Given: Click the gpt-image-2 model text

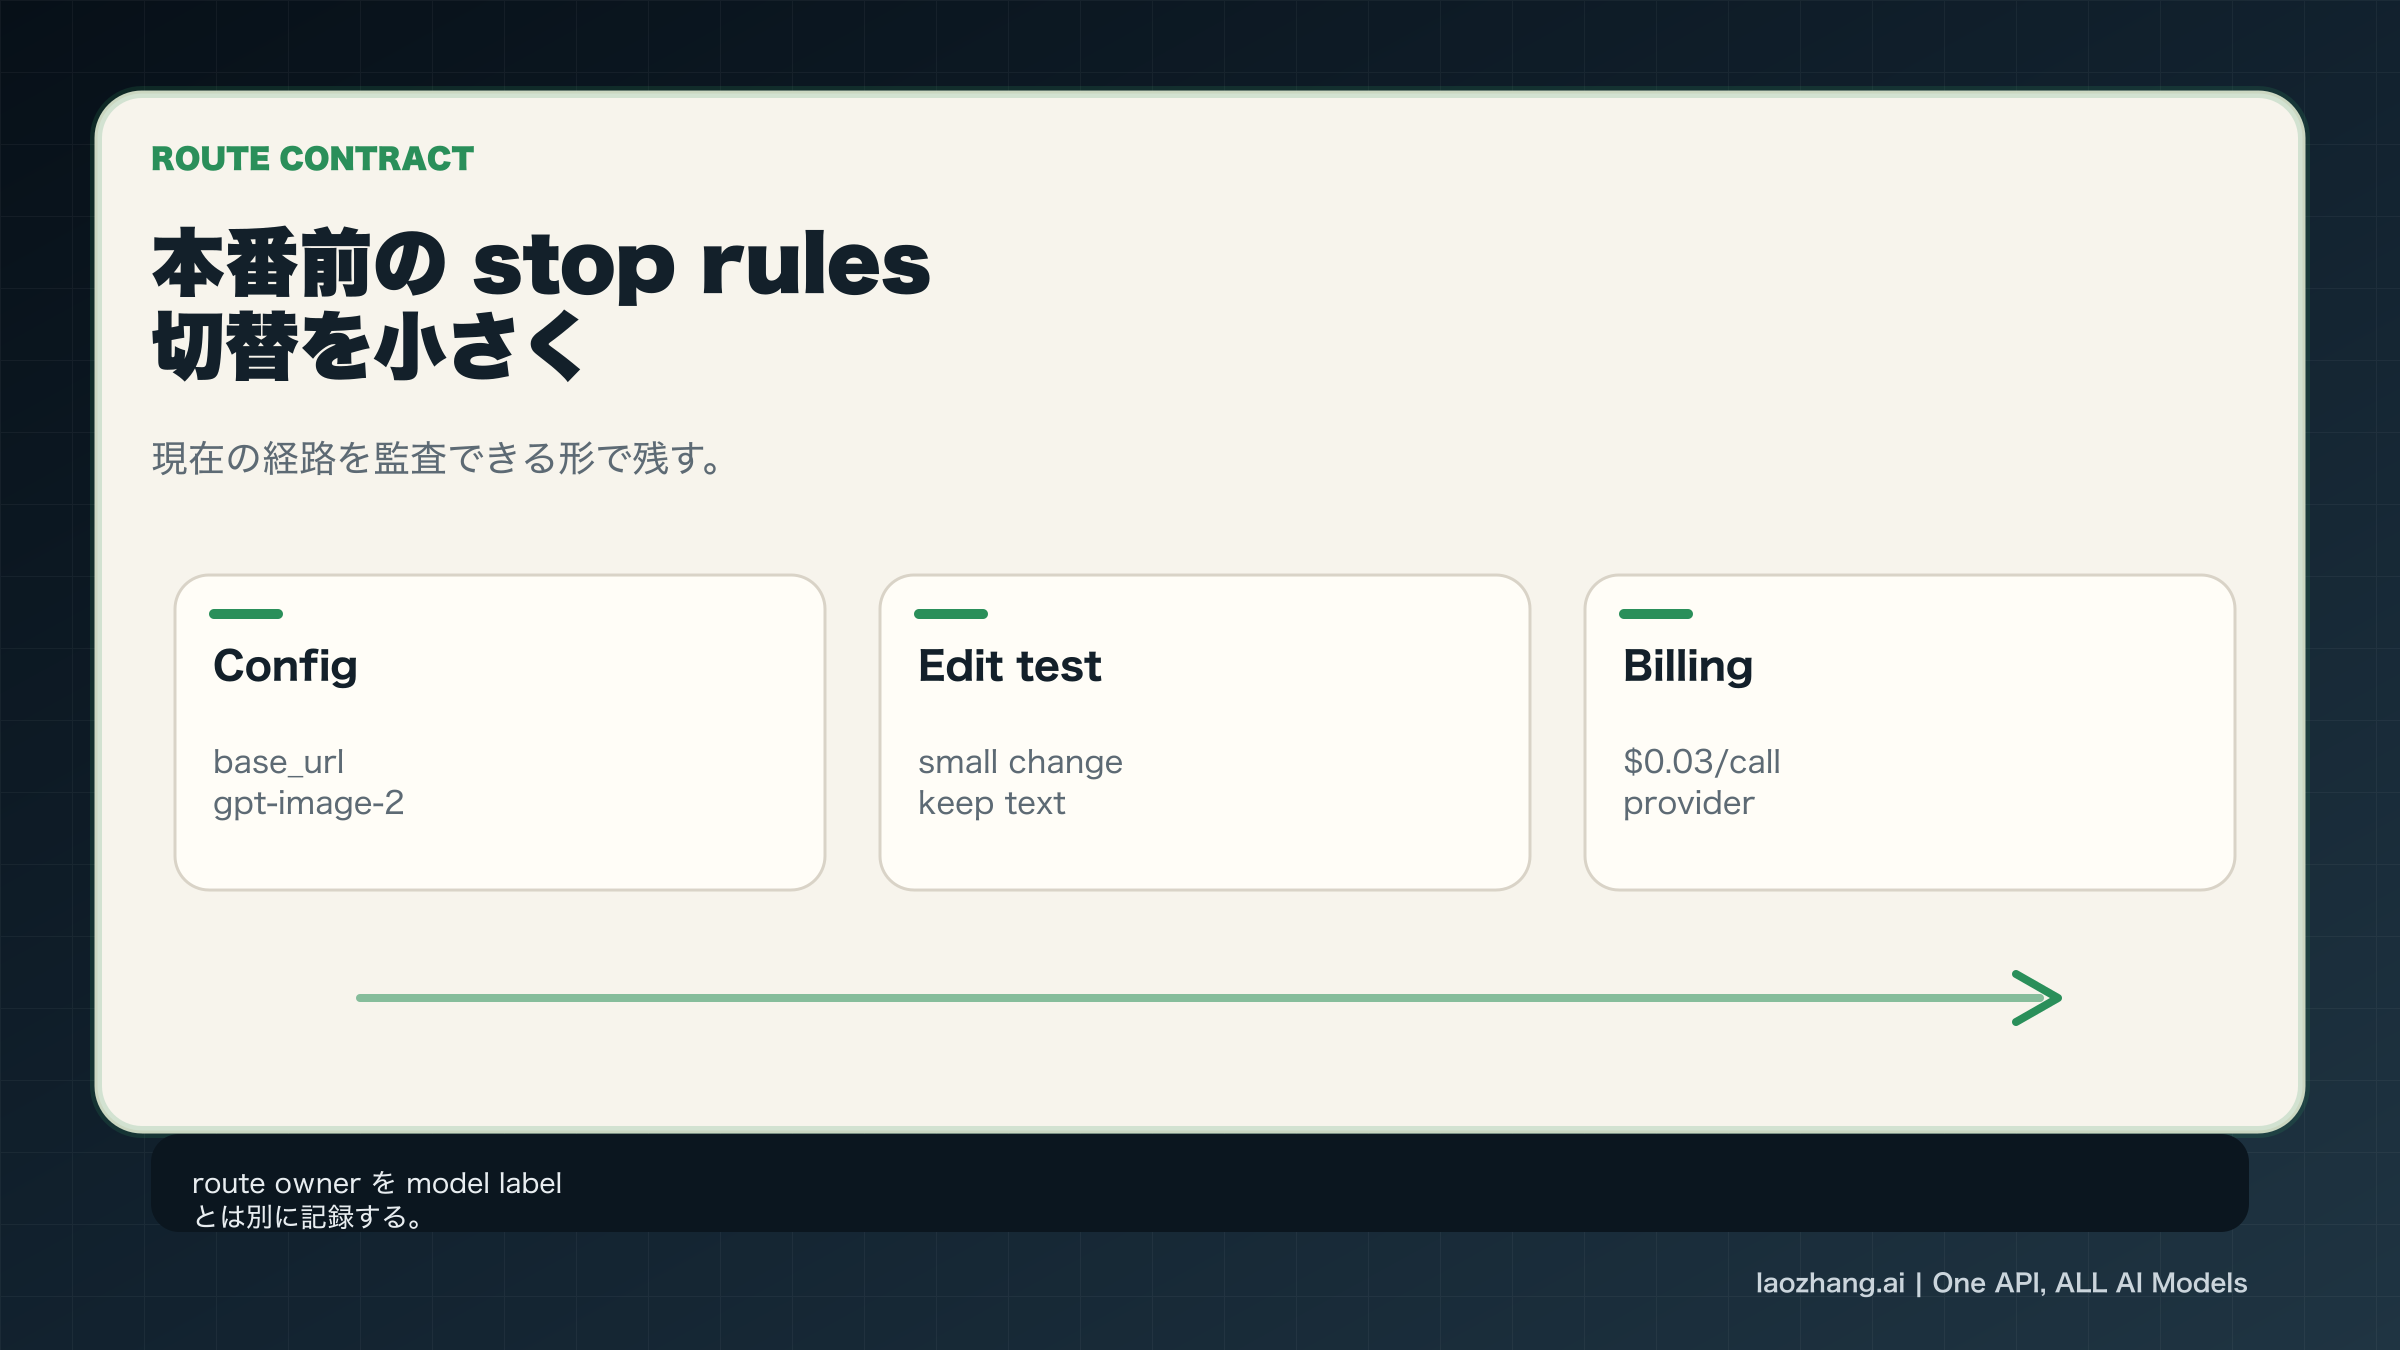Looking at the screenshot, I should pyautogui.click(x=308, y=803).
